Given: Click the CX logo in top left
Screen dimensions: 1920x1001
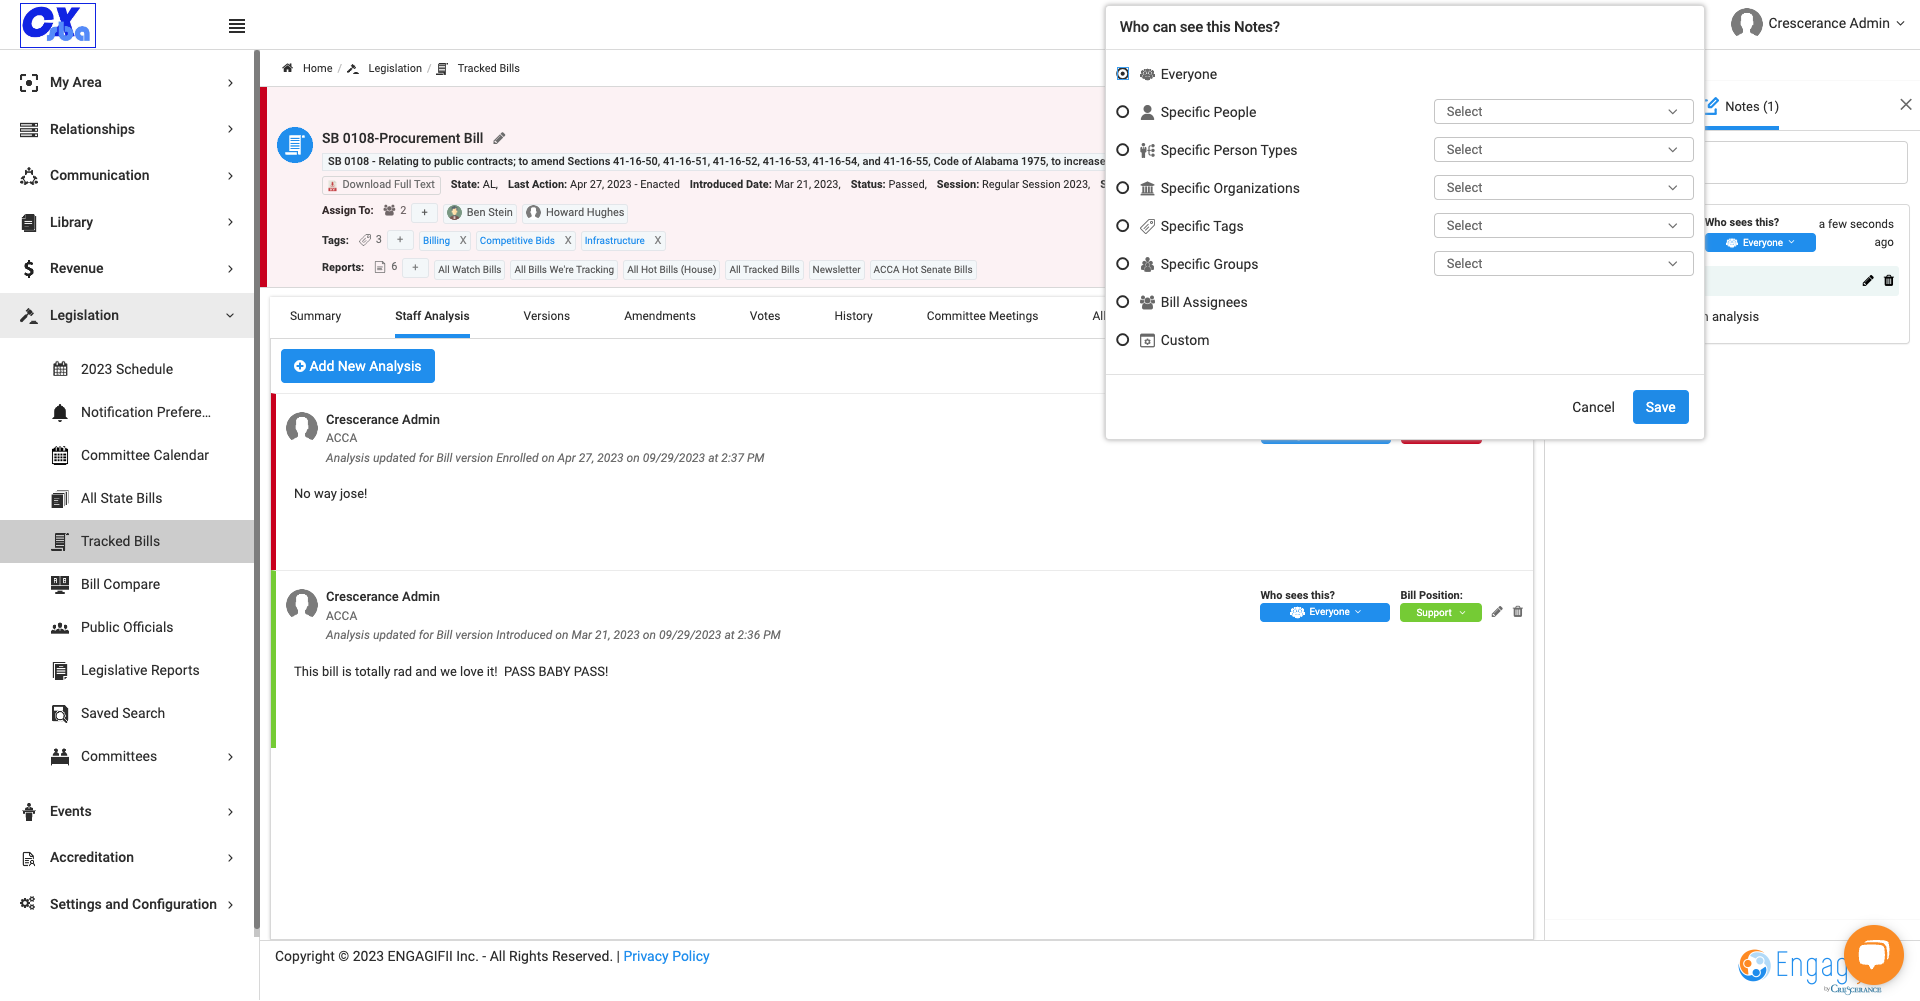Looking at the screenshot, I should [58, 25].
